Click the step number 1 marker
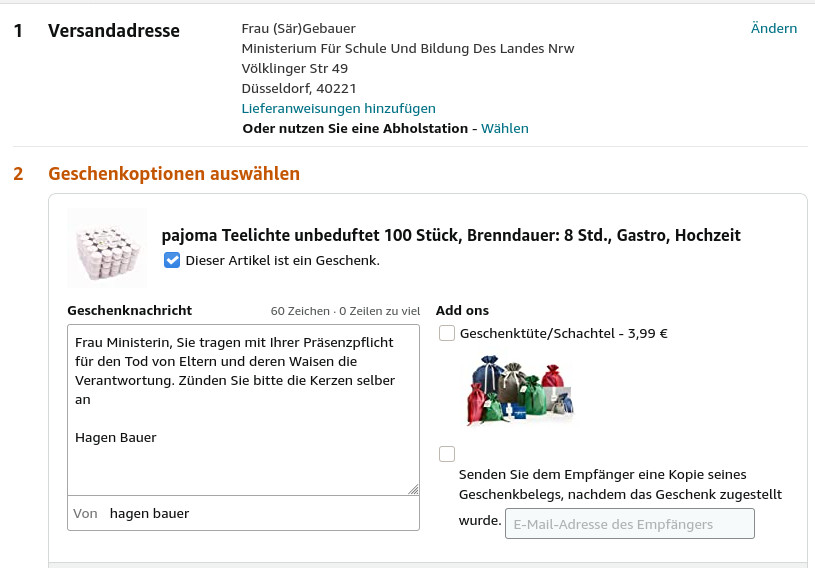This screenshot has height=568, width=815. (18, 31)
